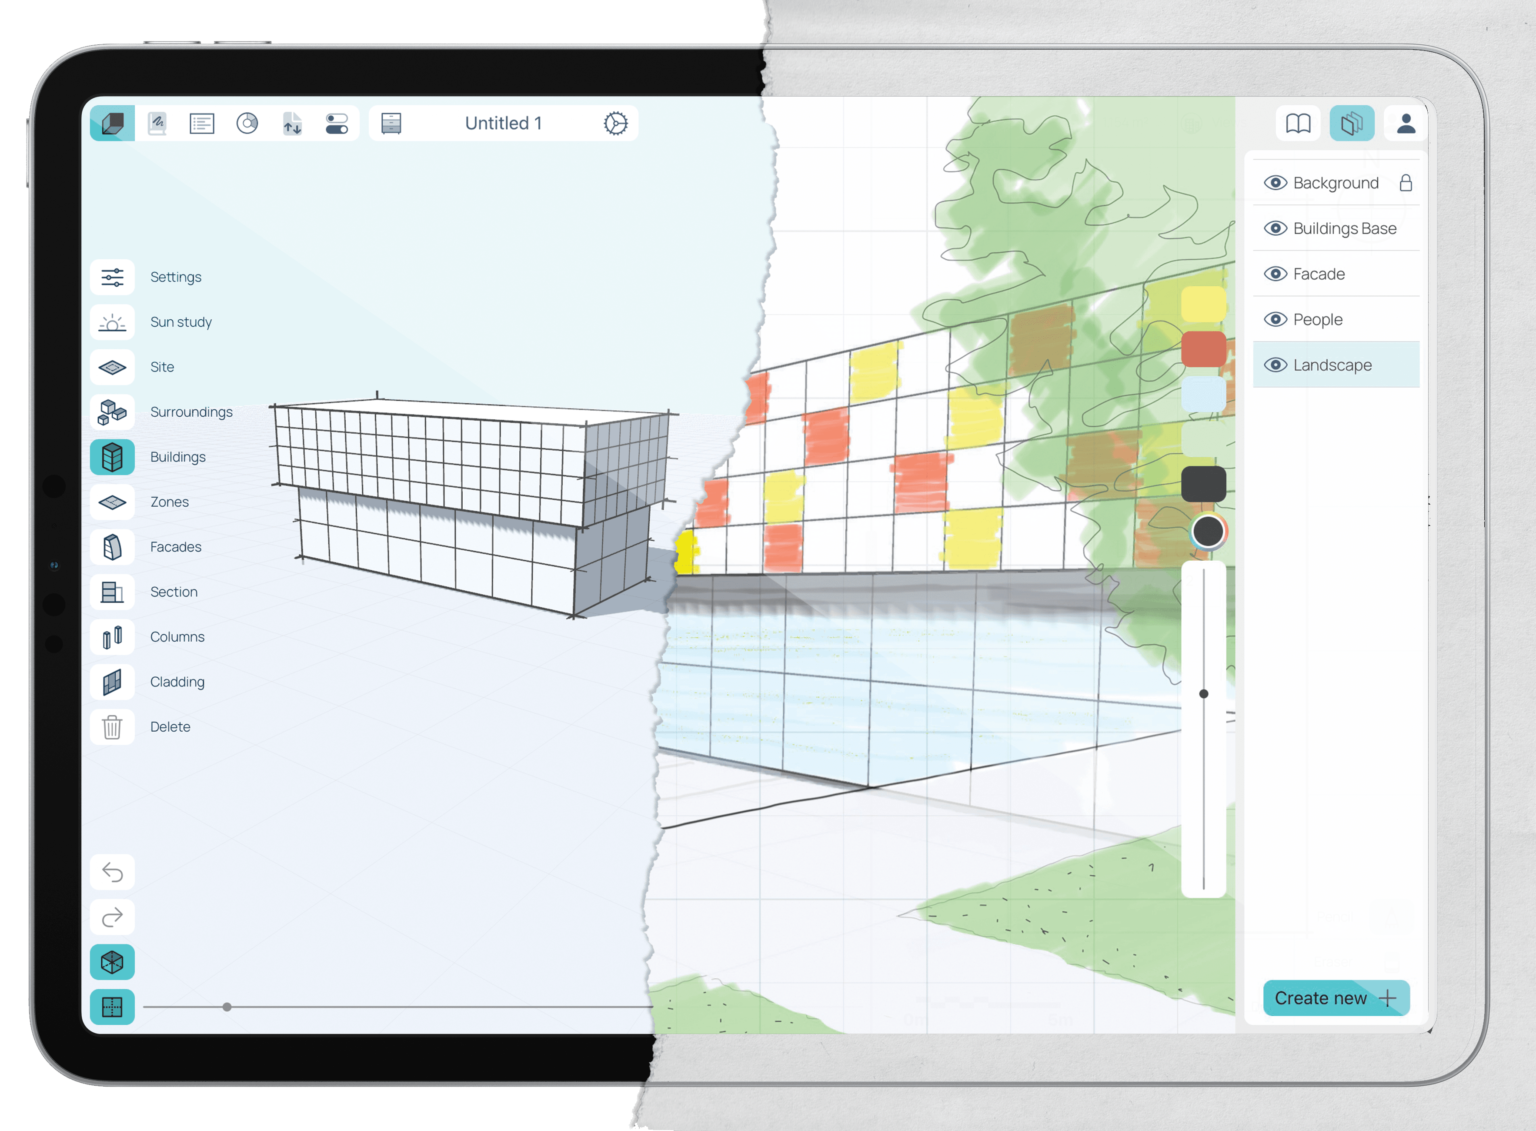Open the Buildings tool
The width and height of the screenshot is (1536, 1131).
pos(112,457)
